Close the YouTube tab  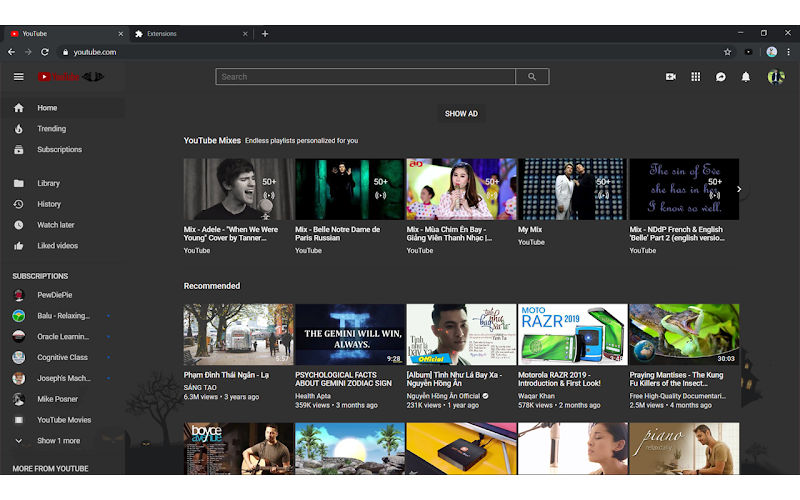click(x=120, y=34)
